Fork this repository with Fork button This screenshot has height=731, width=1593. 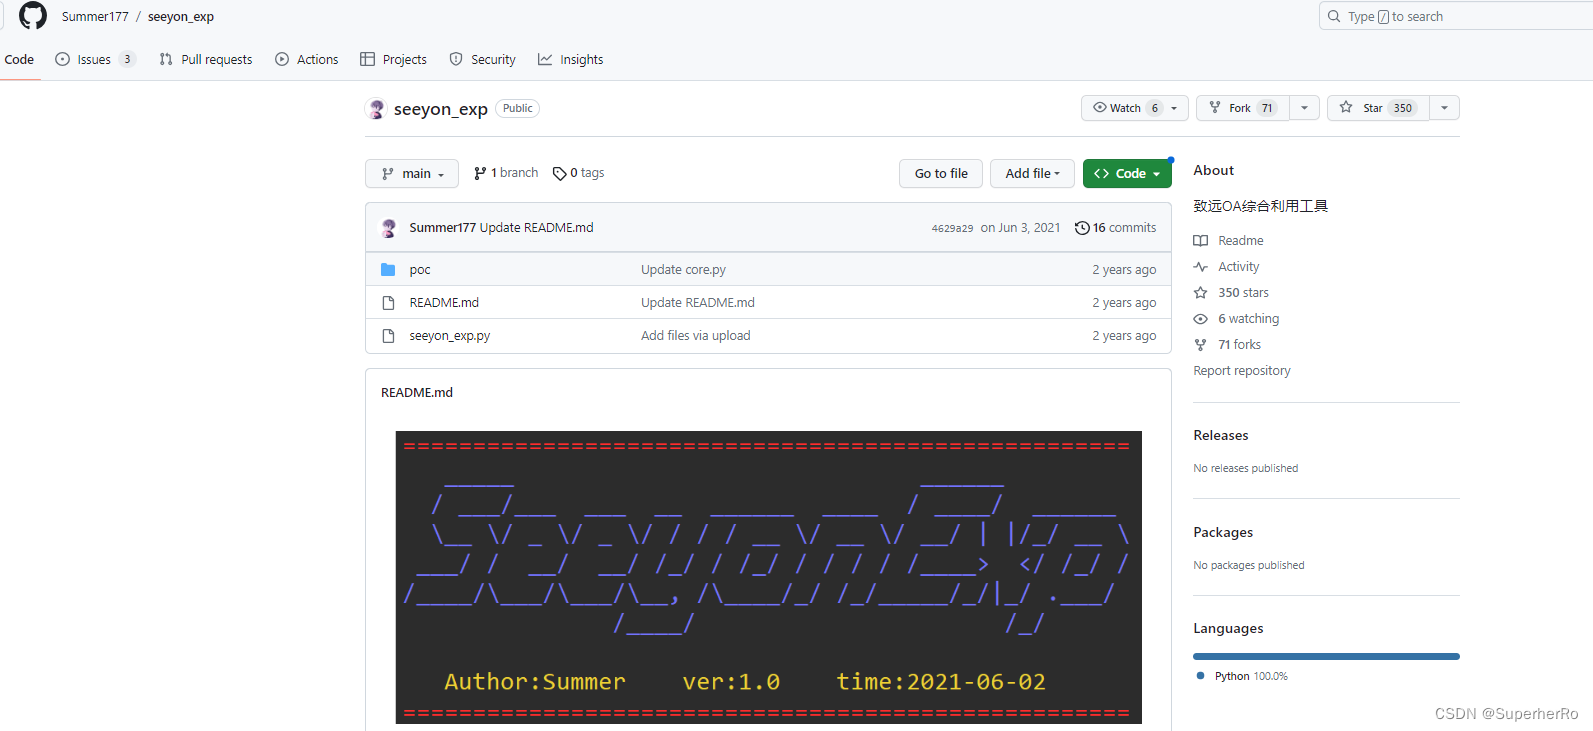(1244, 108)
